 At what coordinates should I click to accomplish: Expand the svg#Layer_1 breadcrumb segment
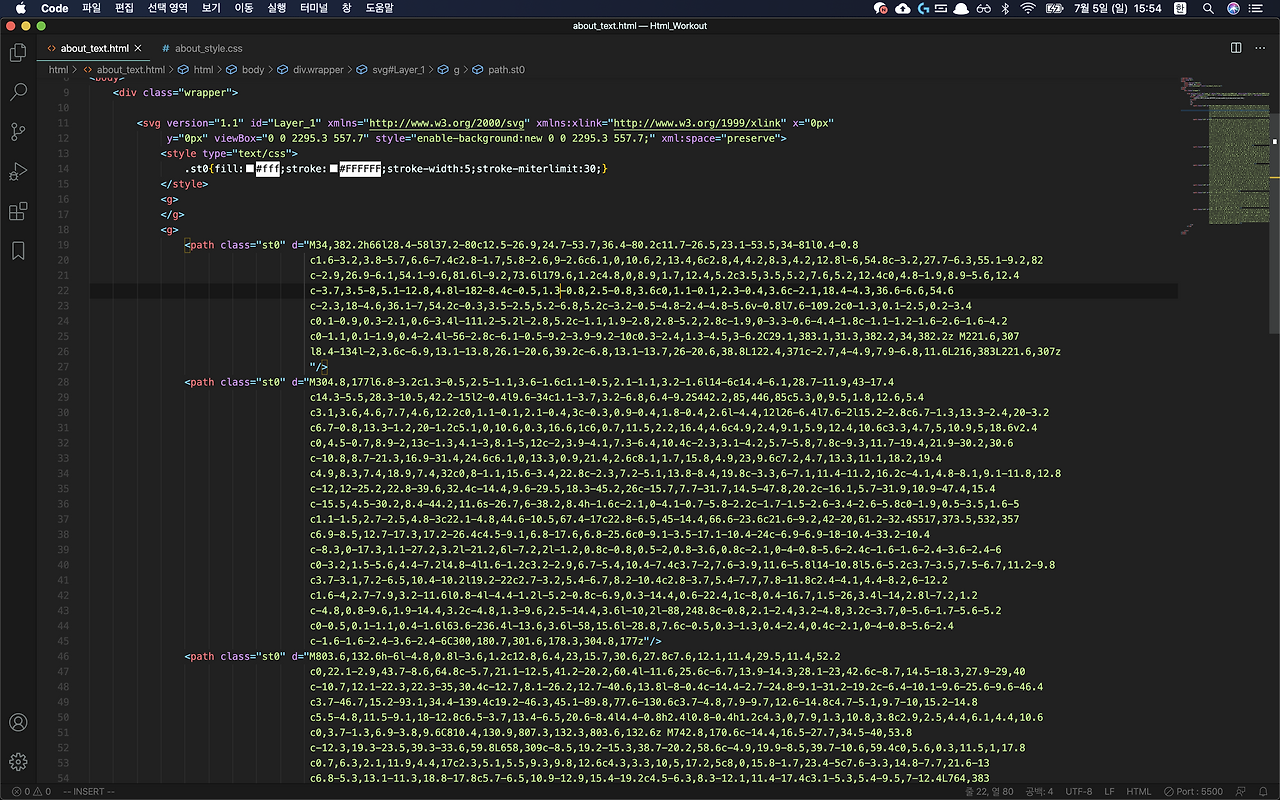(x=390, y=70)
